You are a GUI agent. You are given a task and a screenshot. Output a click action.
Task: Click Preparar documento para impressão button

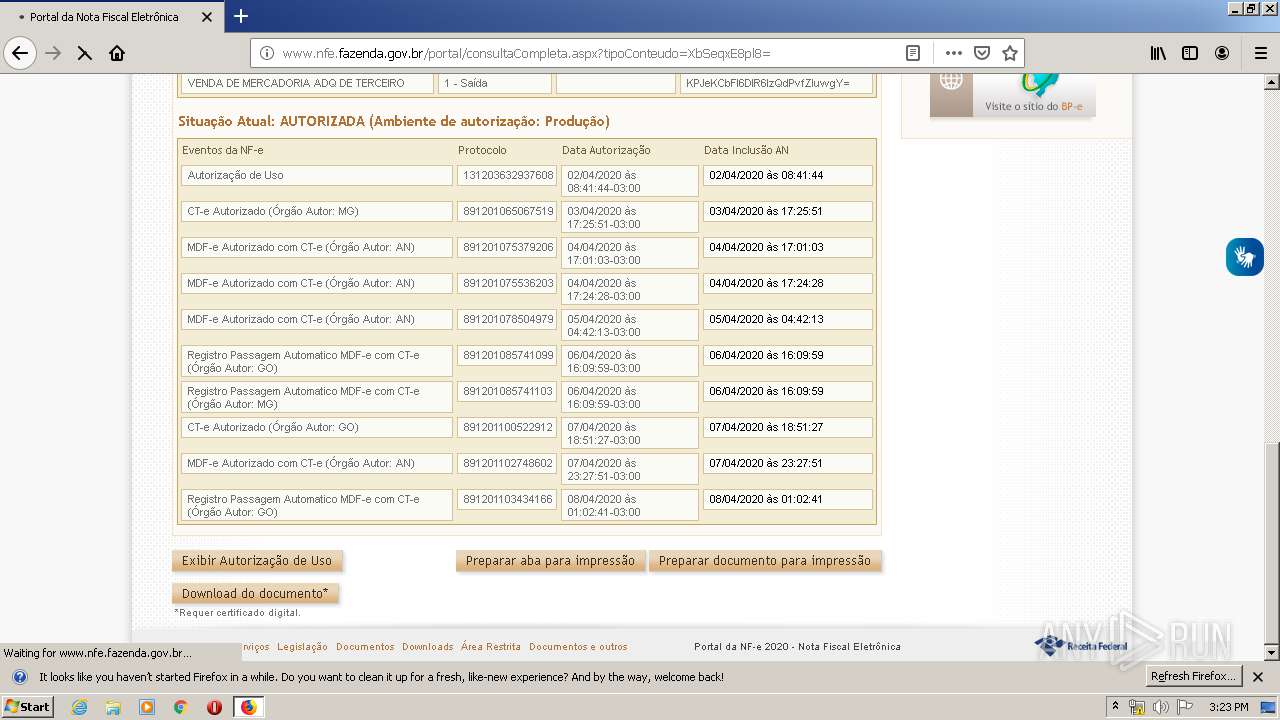click(765, 561)
